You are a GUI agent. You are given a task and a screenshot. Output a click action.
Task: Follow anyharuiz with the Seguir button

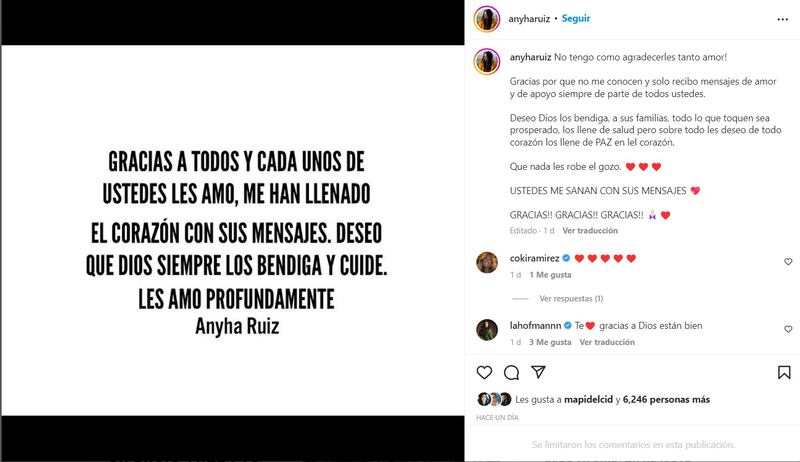[576, 18]
